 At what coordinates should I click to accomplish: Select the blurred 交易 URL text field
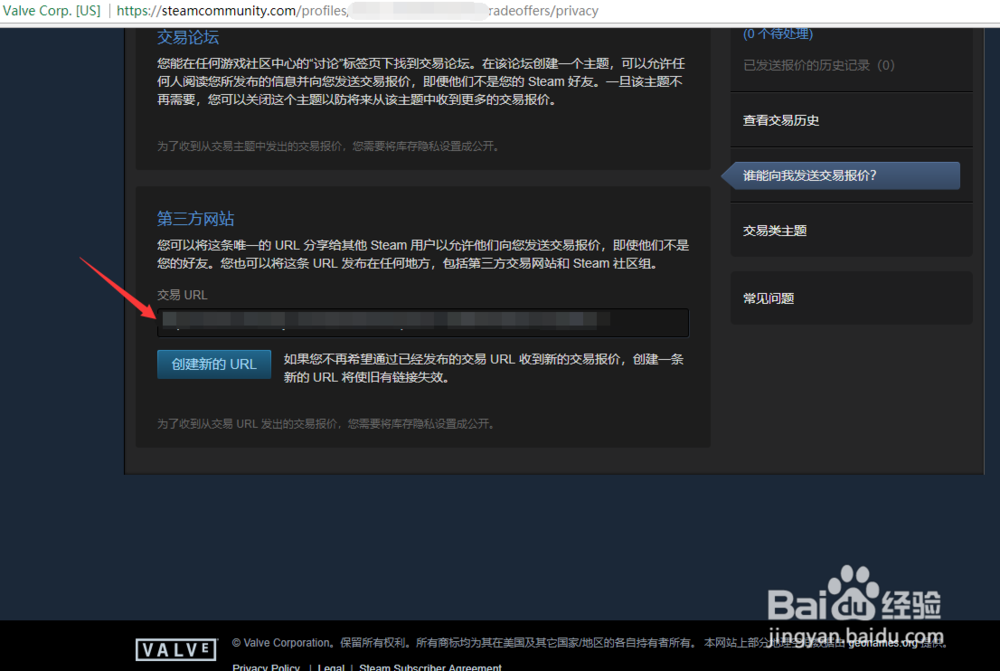tap(422, 322)
